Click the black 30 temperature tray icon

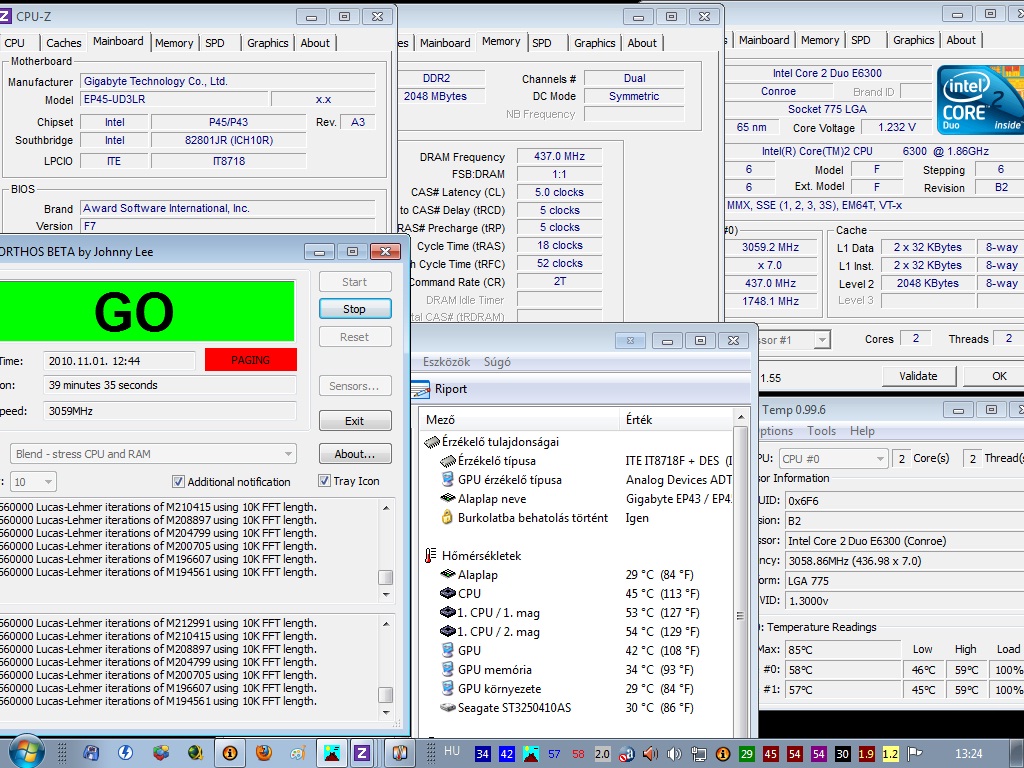coord(842,754)
